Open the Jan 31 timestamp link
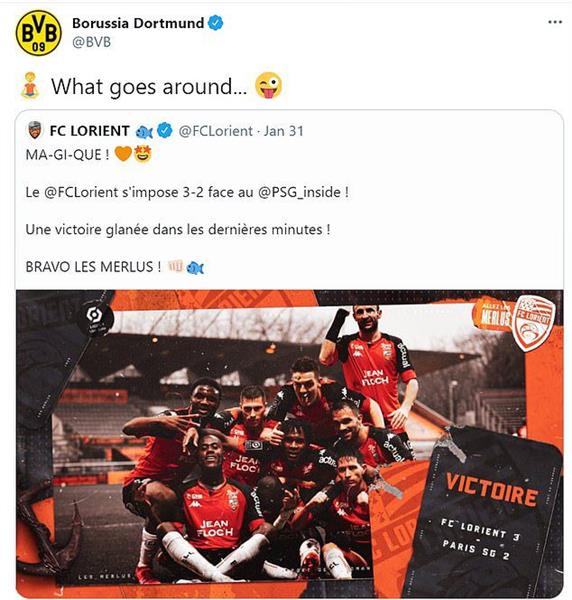 (x=284, y=131)
